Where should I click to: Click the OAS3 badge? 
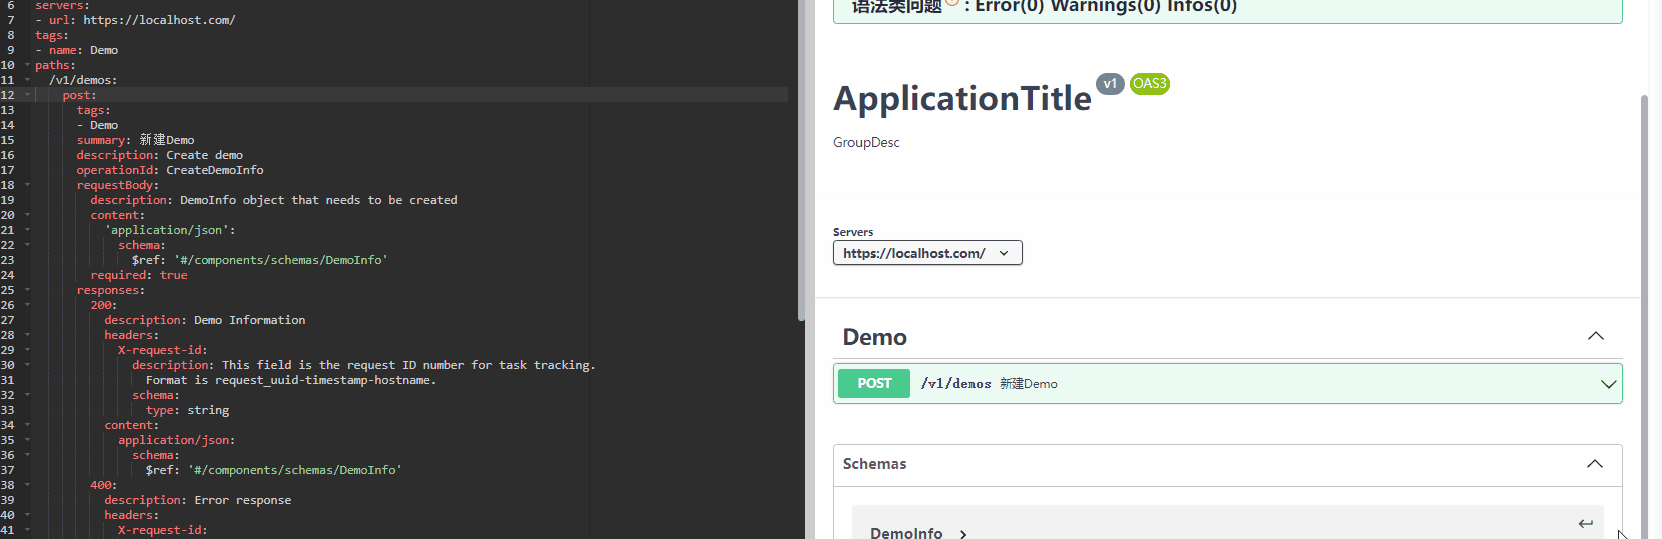click(x=1150, y=84)
